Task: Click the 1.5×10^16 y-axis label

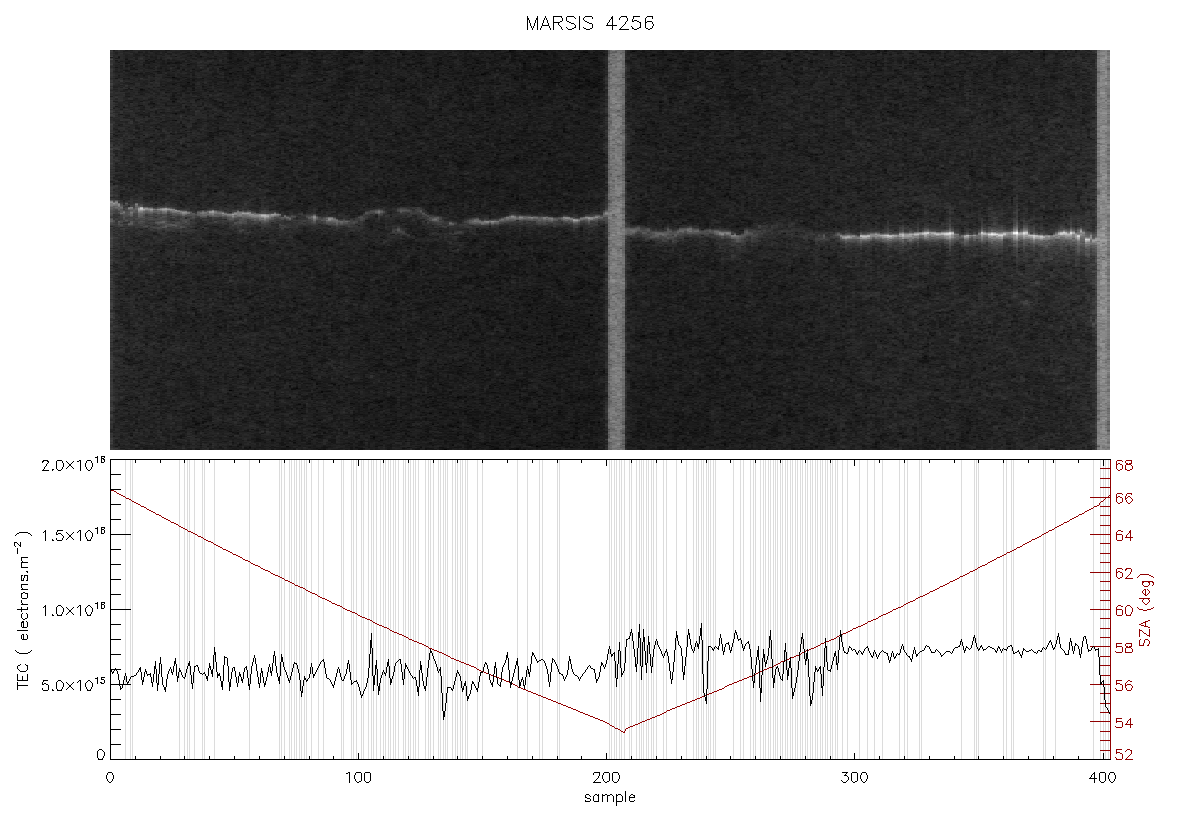Action: 71,535
